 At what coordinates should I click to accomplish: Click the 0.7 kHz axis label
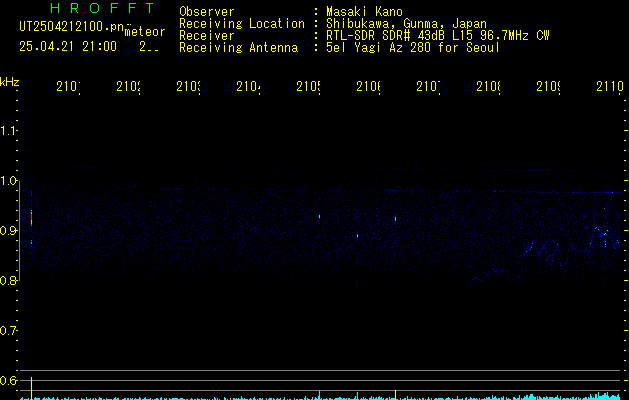coord(8,331)
